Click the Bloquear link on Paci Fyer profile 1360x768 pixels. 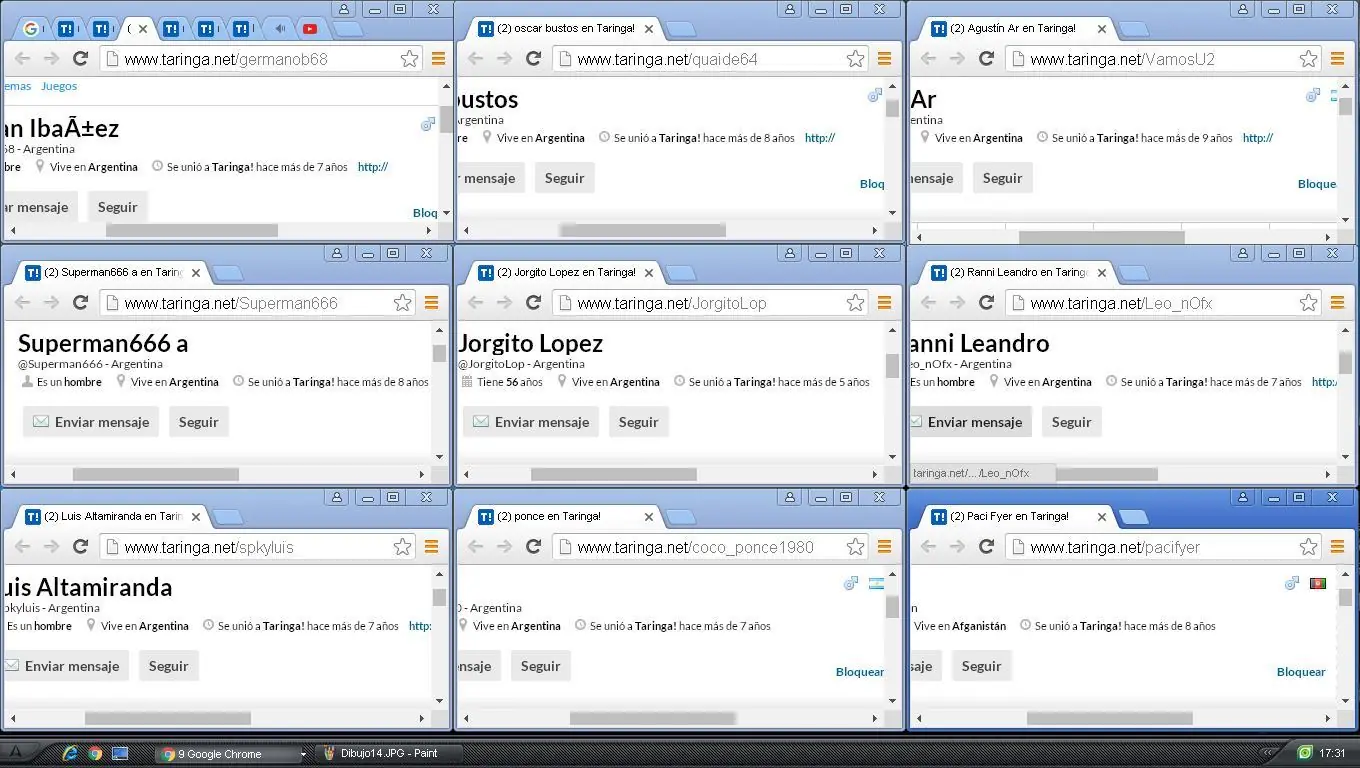pyautogui.click(x=1300, y=671)
